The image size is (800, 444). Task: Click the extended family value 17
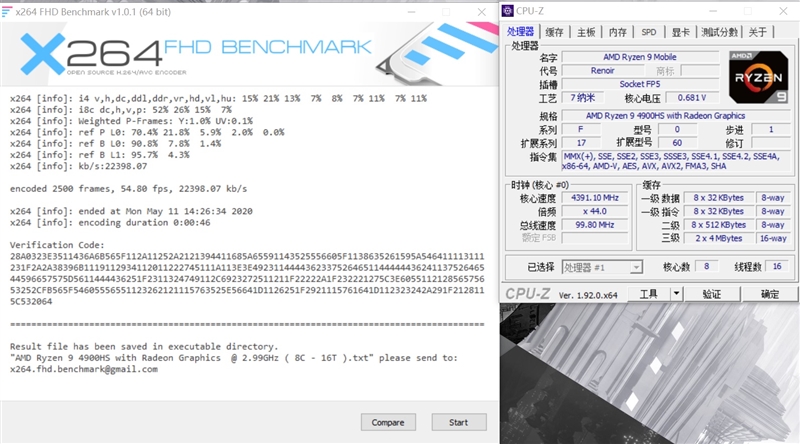[x=582, y=143]
